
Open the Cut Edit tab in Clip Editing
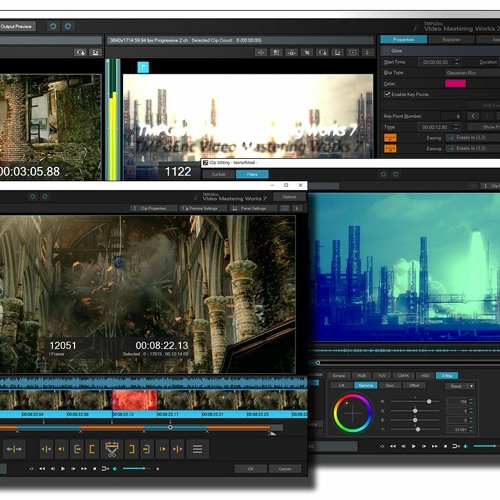click(218, 174)
